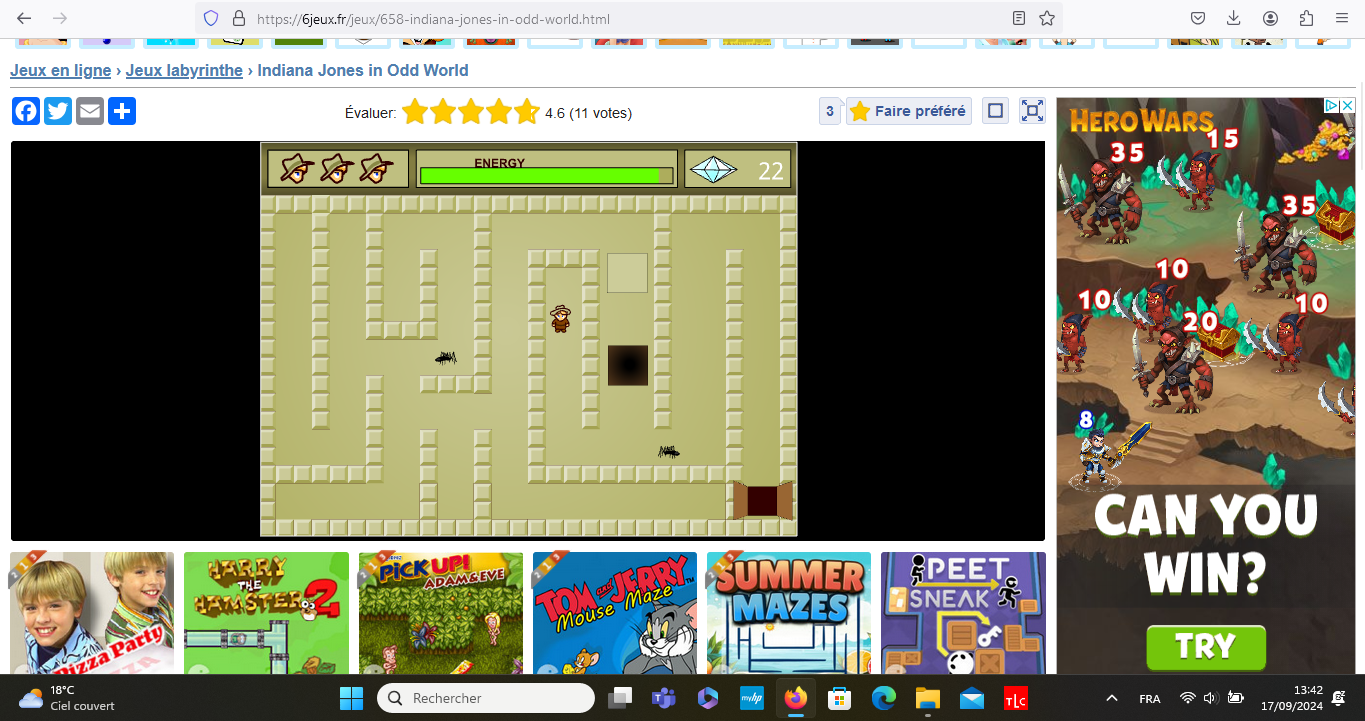Open Copilot from taskbar
Image resolution: width=1365 pixels, height=721 pixels.
708,698
